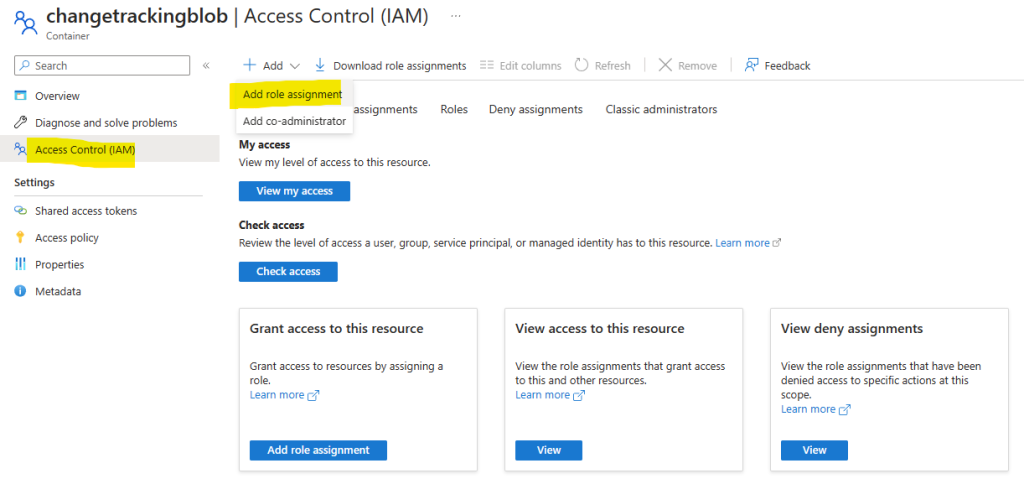Click View button under View deny assignments

coord(814,450)
